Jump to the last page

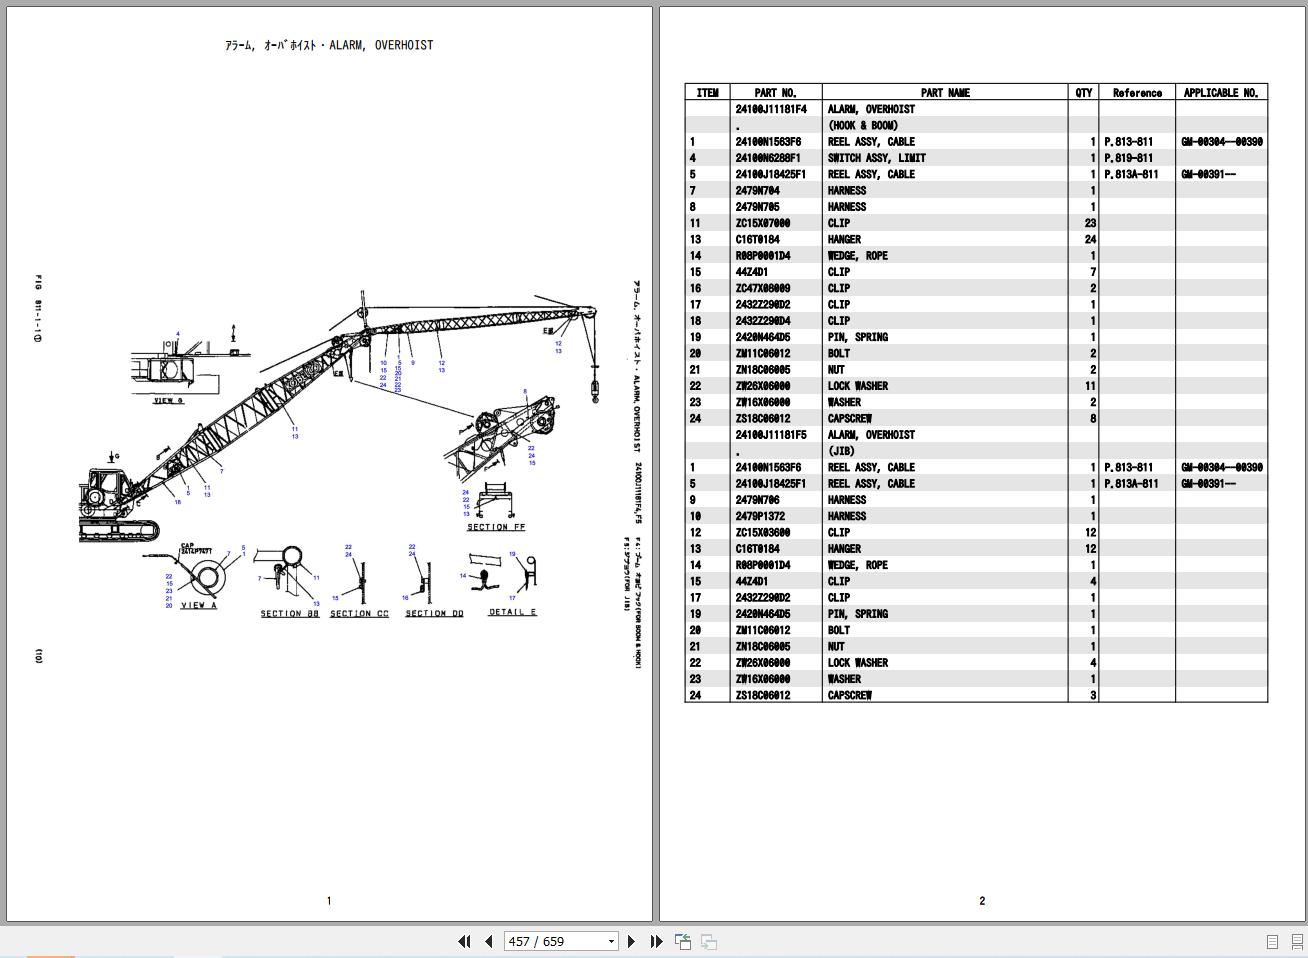(656, 941)
